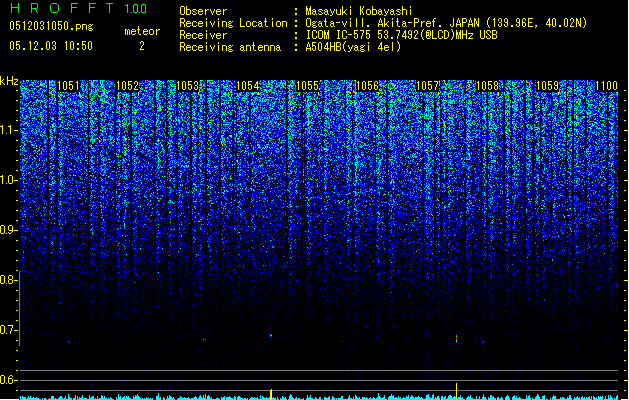Screen dimensions: 629x400
Task: Click observer name Masayuki Kobayashi
Action: click(359, 11)
